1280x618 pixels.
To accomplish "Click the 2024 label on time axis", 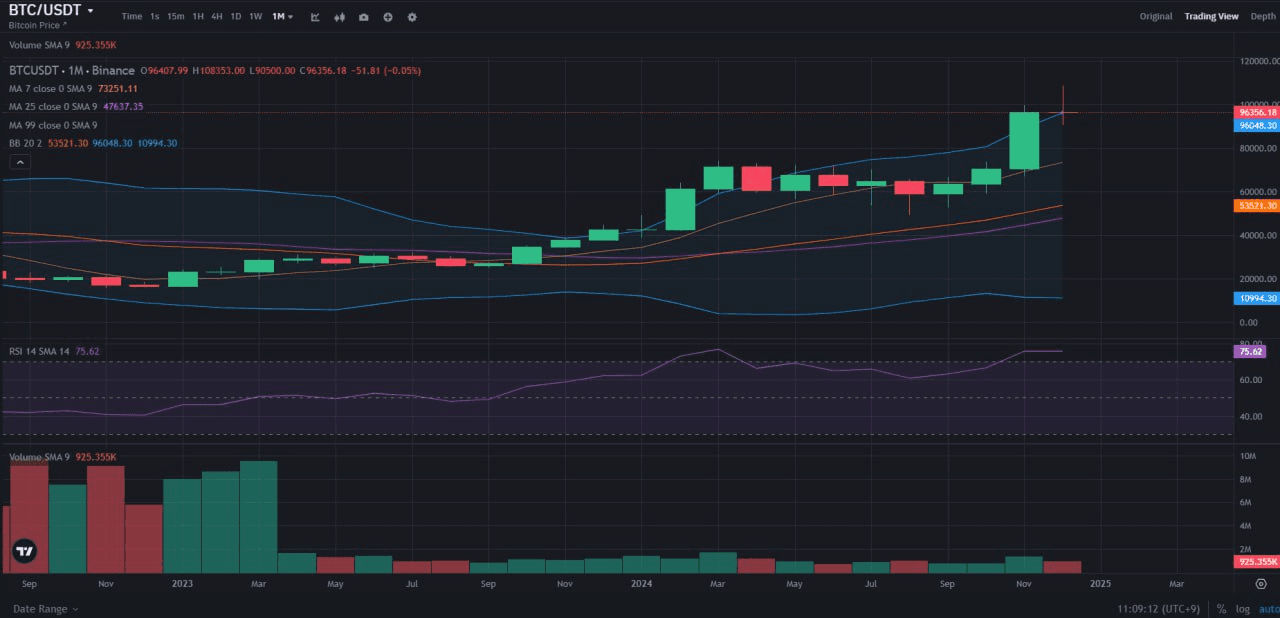I will pyautogui.click(x=641, y=582).
